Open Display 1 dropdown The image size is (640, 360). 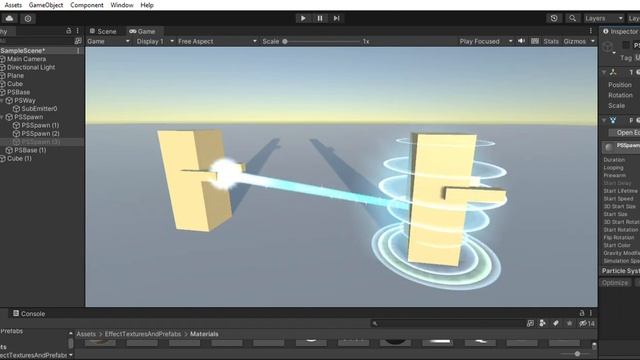tap(155, 41)
